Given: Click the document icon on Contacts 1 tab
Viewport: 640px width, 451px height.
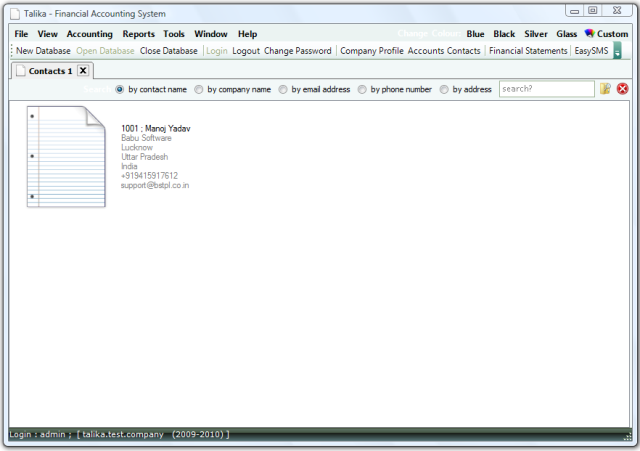Looking at the screenshot, I should tap(20, 71).
